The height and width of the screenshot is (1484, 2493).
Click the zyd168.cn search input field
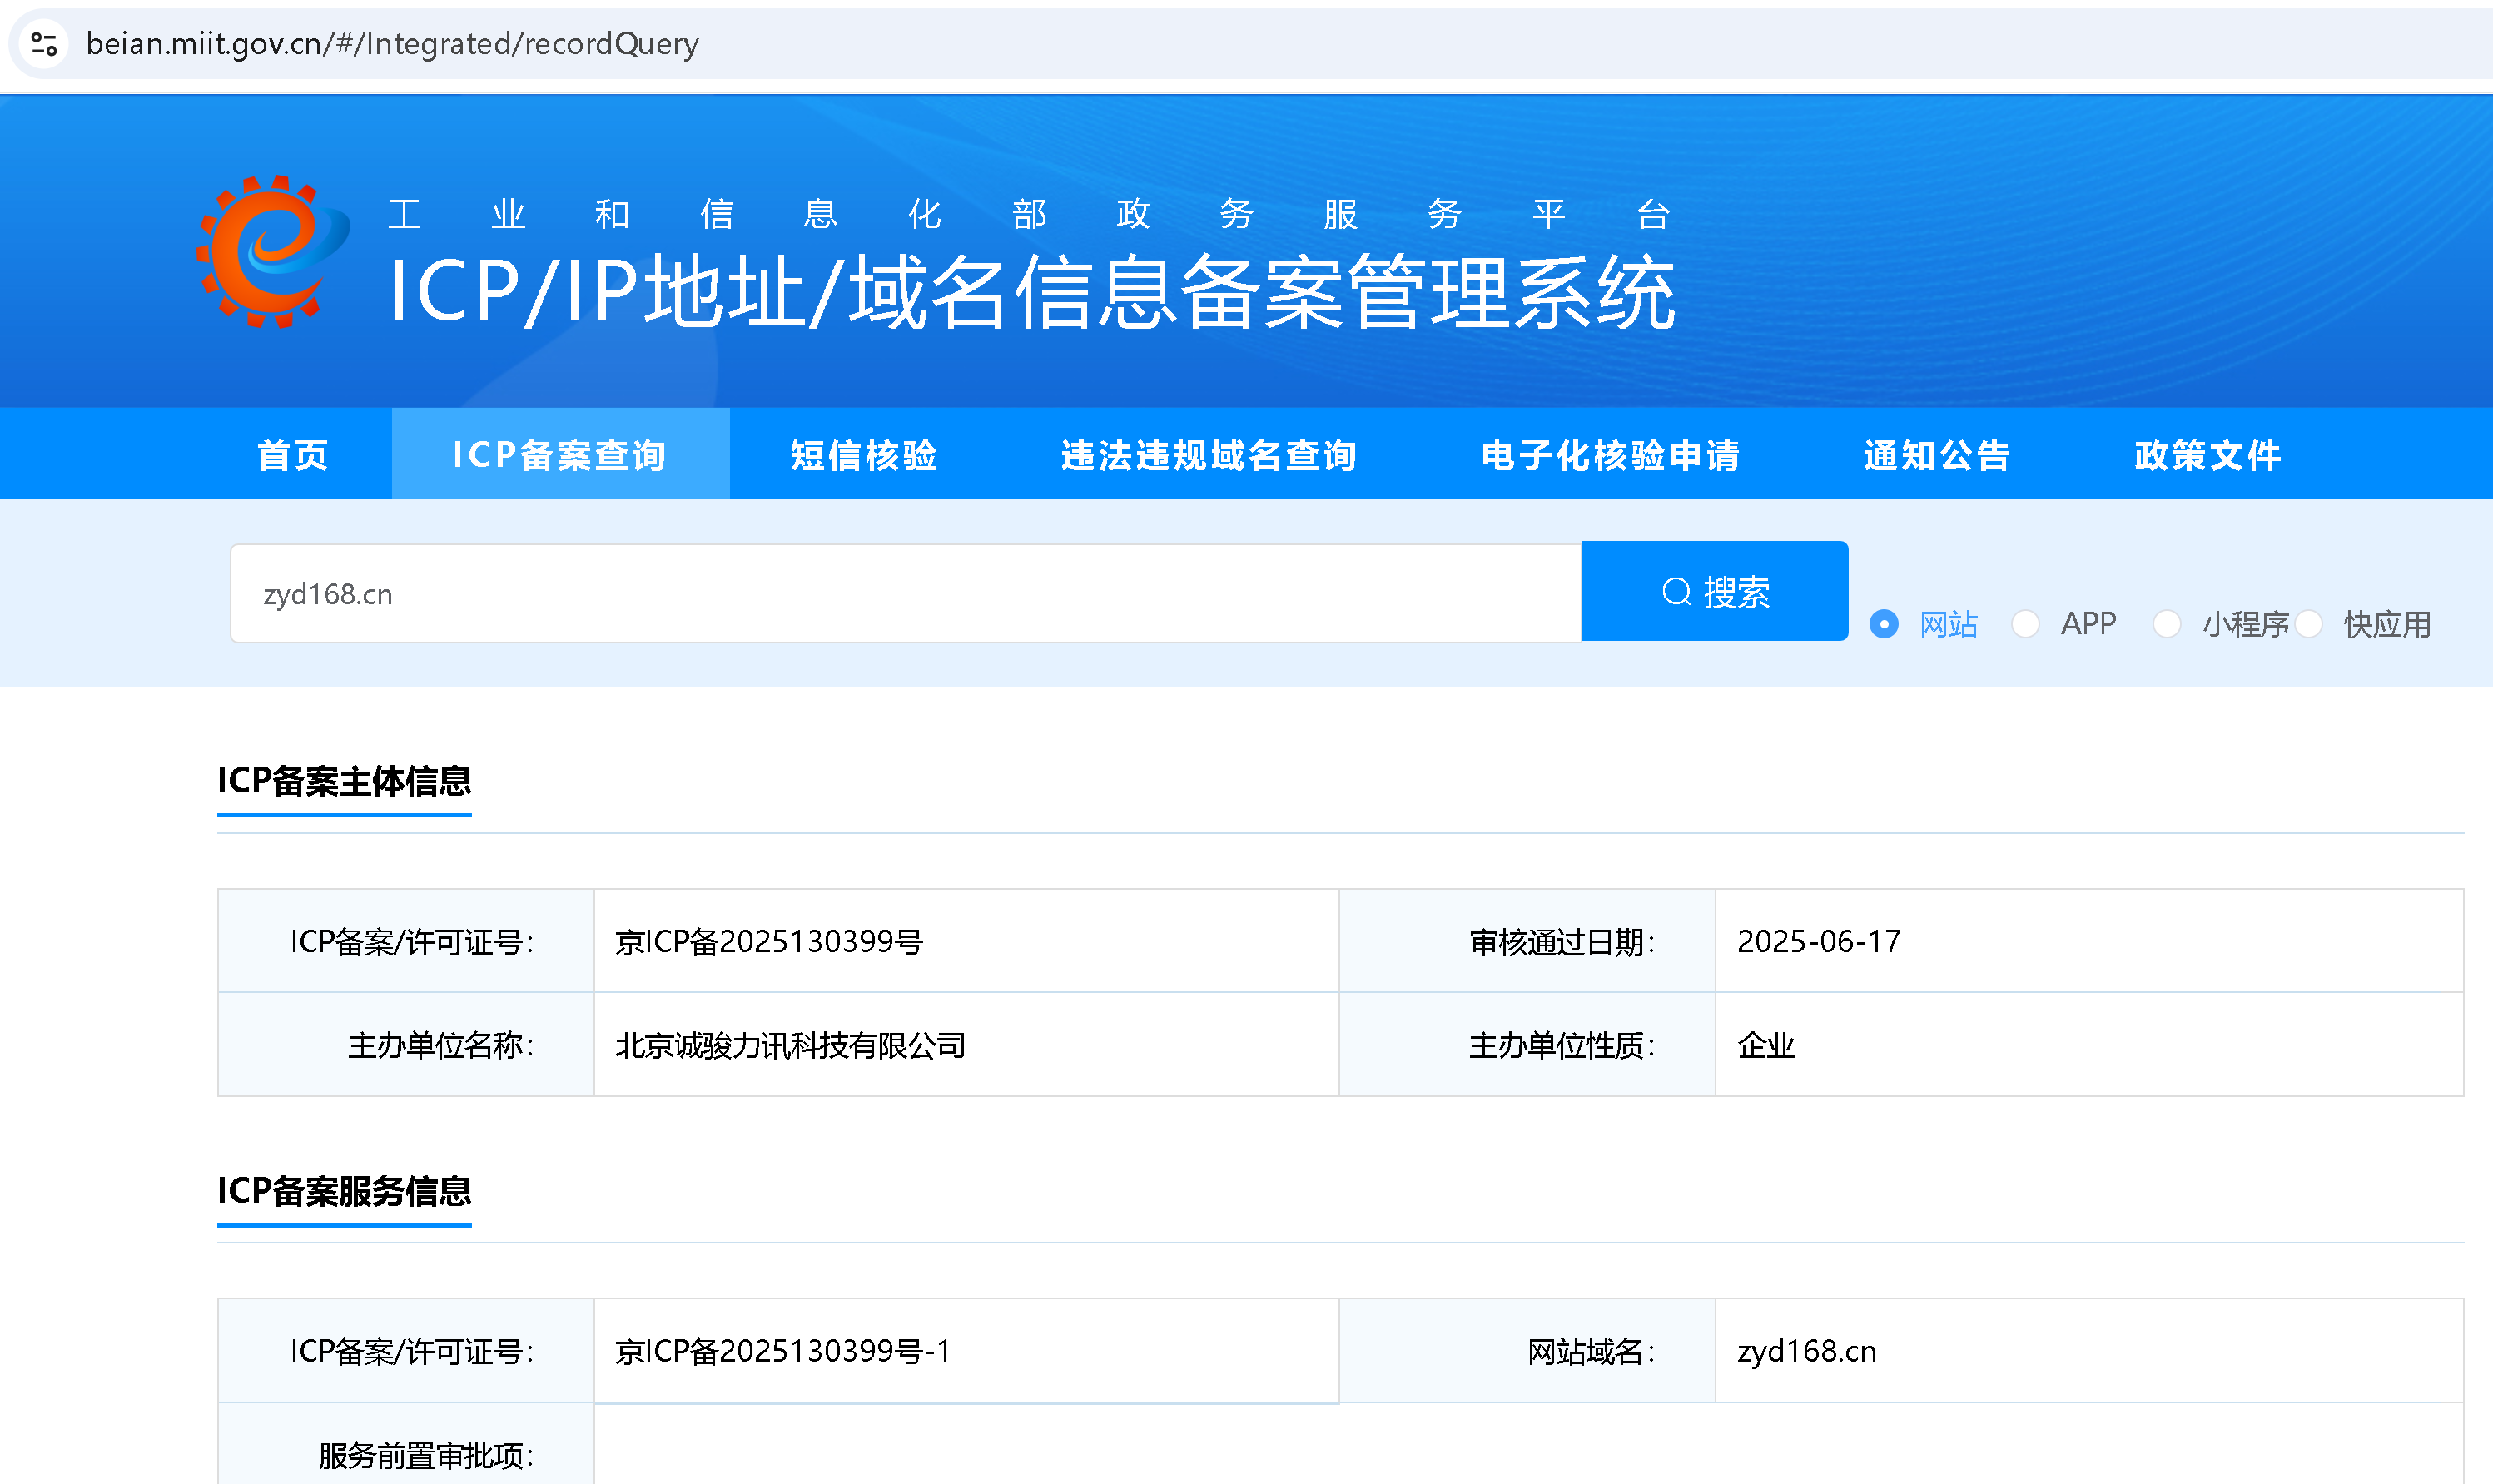[x=905, y=594]
